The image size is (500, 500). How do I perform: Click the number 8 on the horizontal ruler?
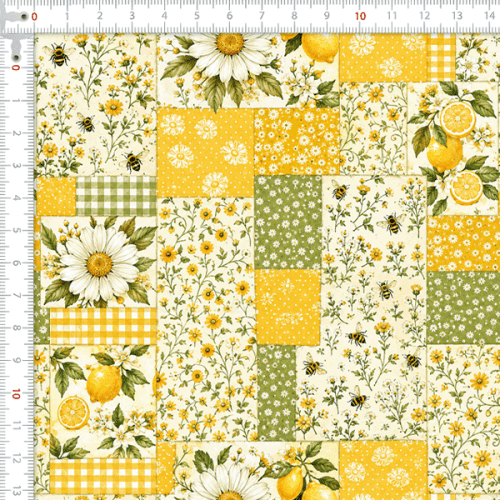pos(294,16)
